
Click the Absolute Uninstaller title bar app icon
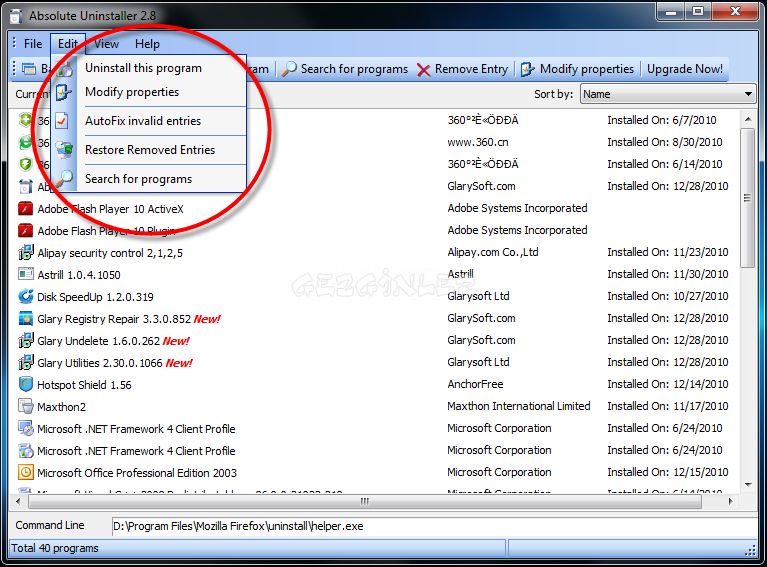[x=16, y=16]
